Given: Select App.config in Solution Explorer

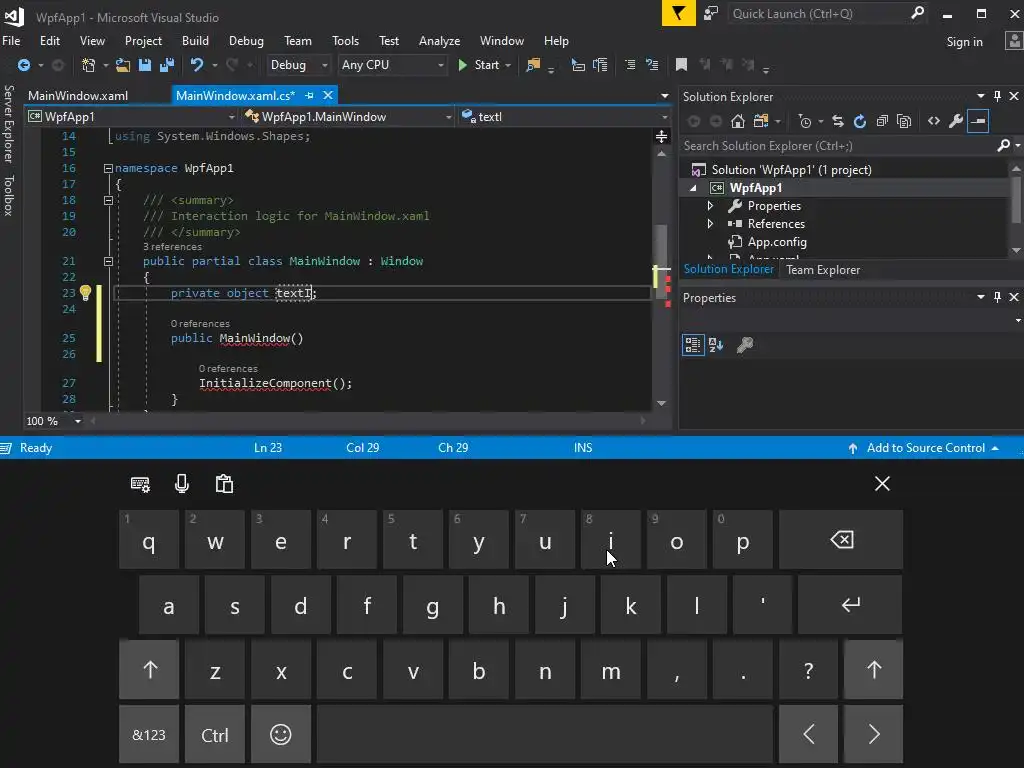Looking at the screenshot, I should pos(776,242).
